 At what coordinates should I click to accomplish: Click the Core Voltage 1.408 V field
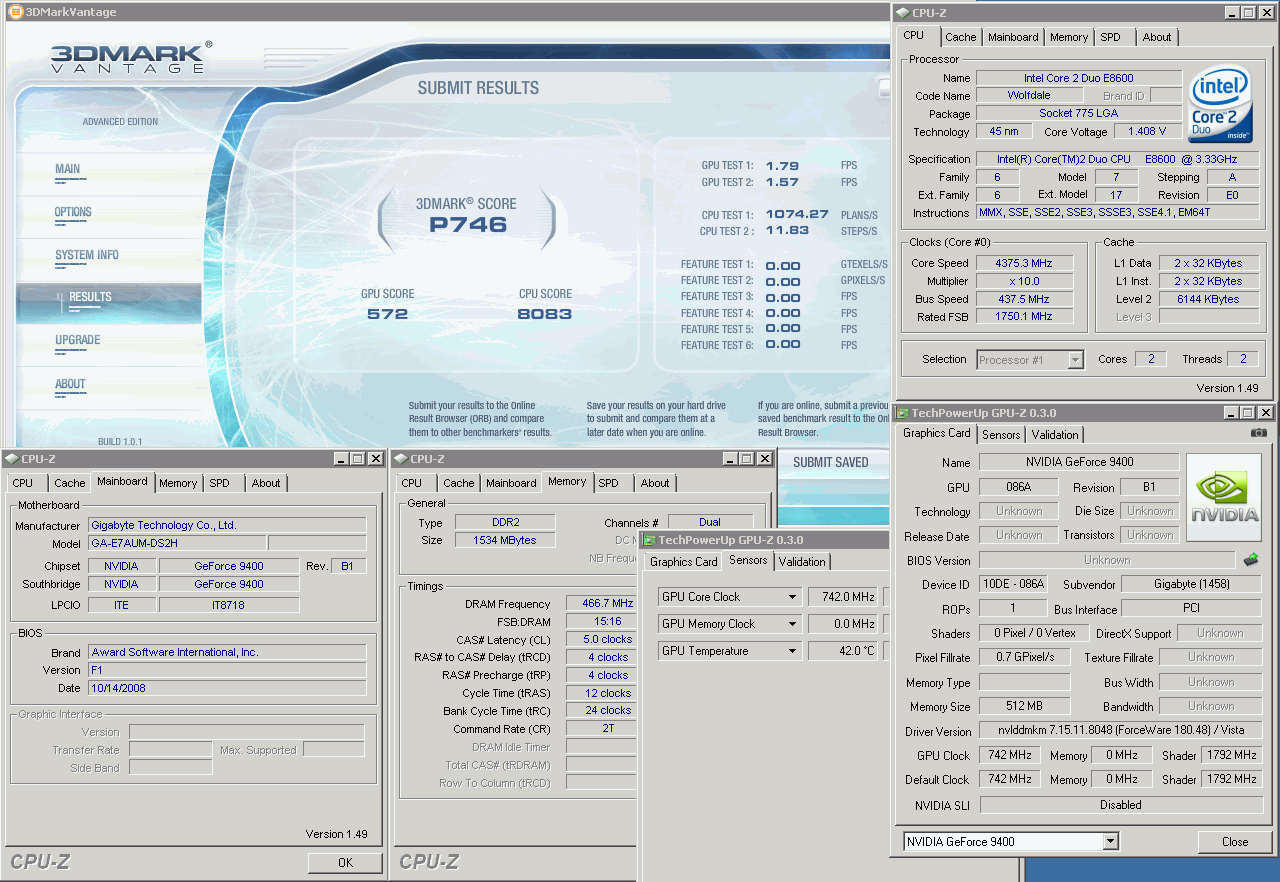pyautogui.click(x=1147, y=131)
